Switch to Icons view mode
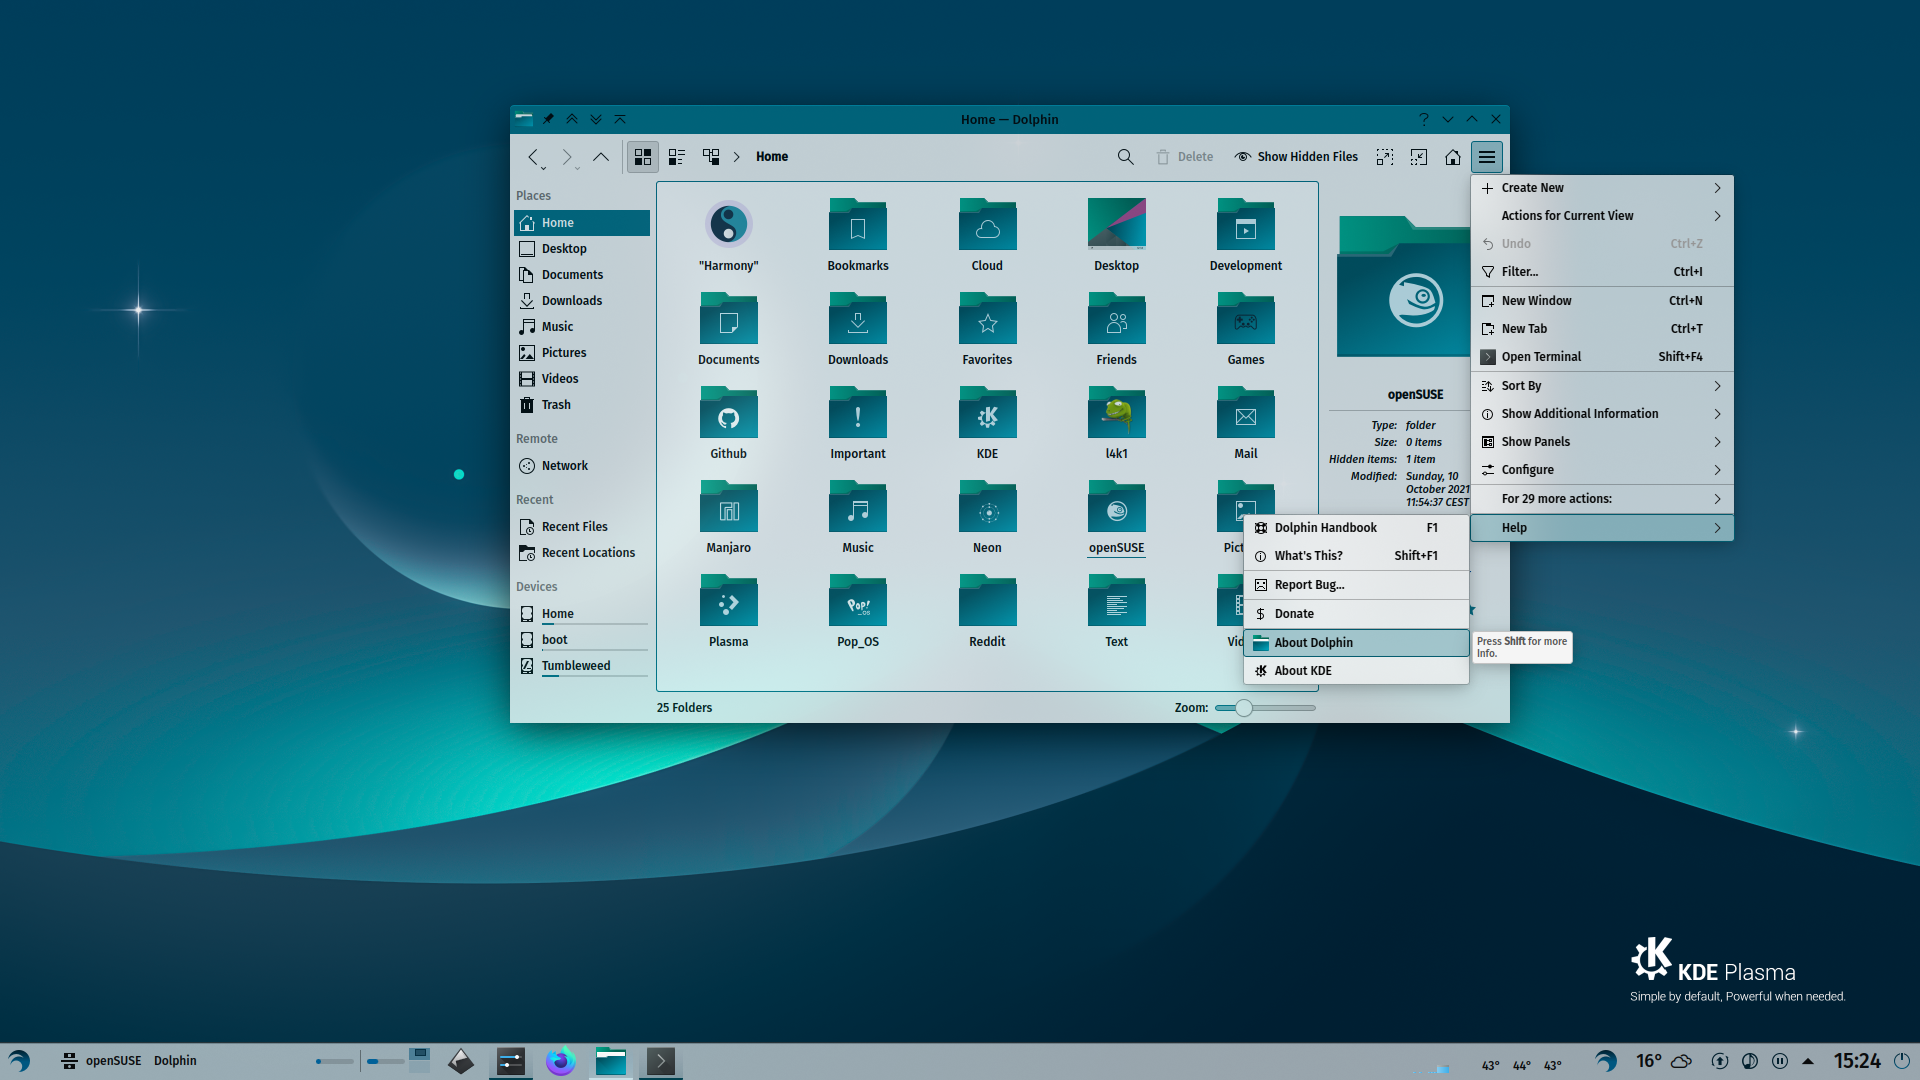Image resolution: width=1920 pixels, height=1080 pixels. 643,157
